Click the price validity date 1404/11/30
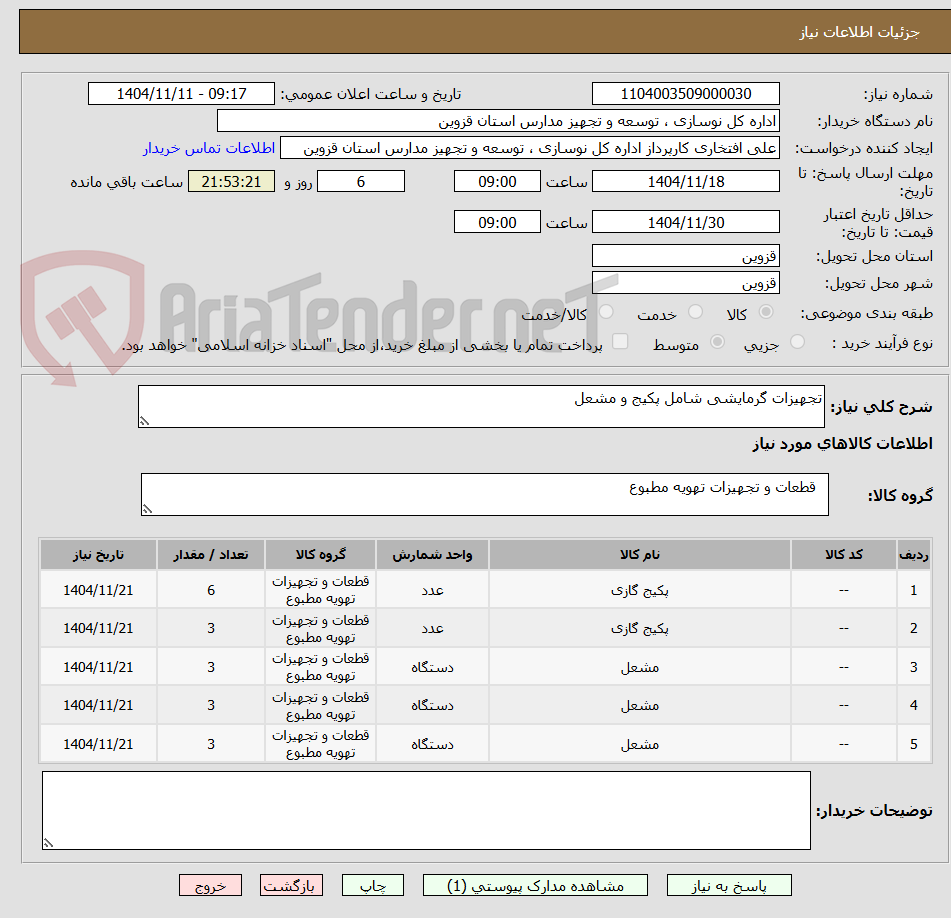The image size is (951, 918). click(686, 222)
